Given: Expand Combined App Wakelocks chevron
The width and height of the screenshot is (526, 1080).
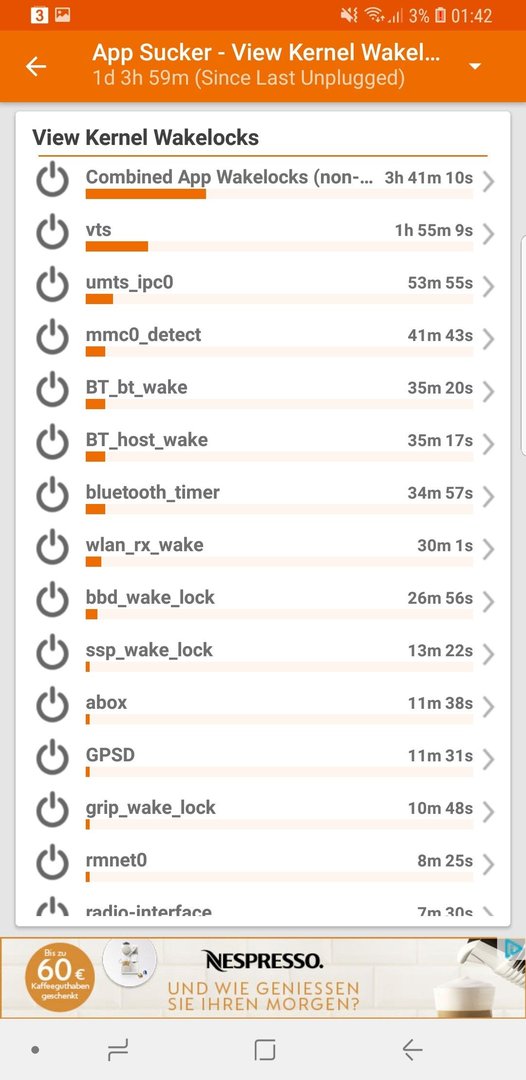Looking at the screenshot, I should (488, 182).
